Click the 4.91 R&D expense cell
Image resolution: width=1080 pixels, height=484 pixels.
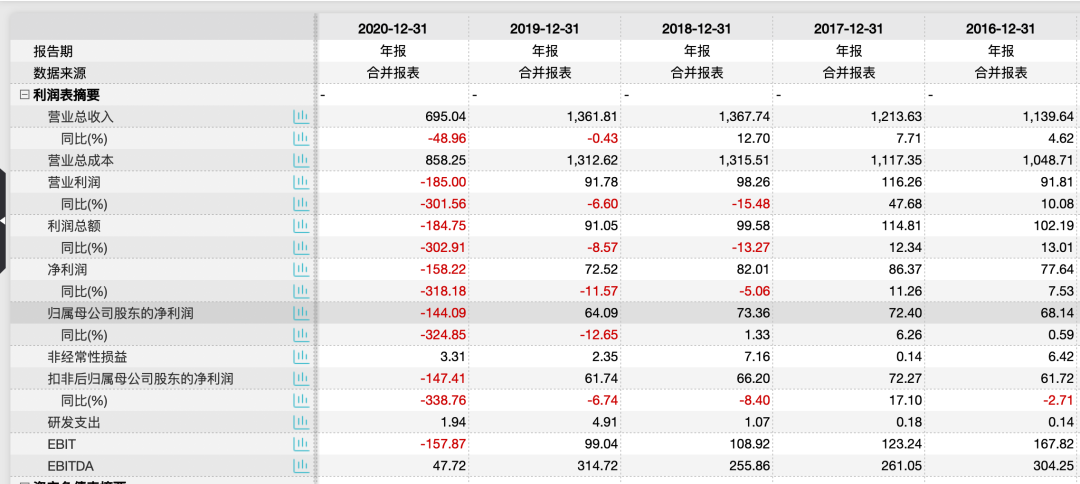(x=605, y=422)
